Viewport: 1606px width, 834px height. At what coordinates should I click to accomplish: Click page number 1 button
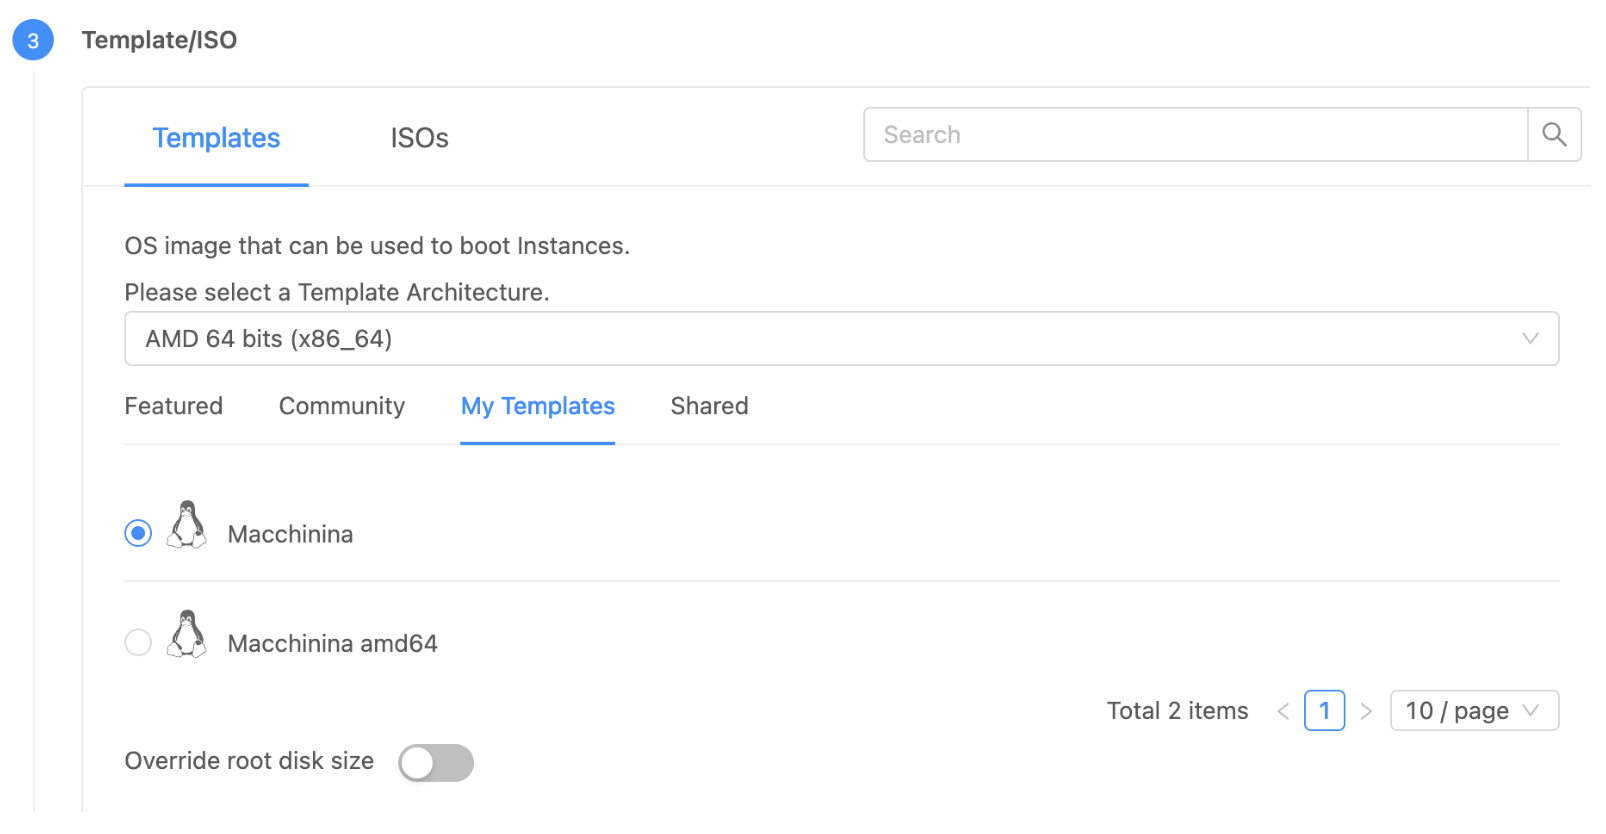point(1324,711)
